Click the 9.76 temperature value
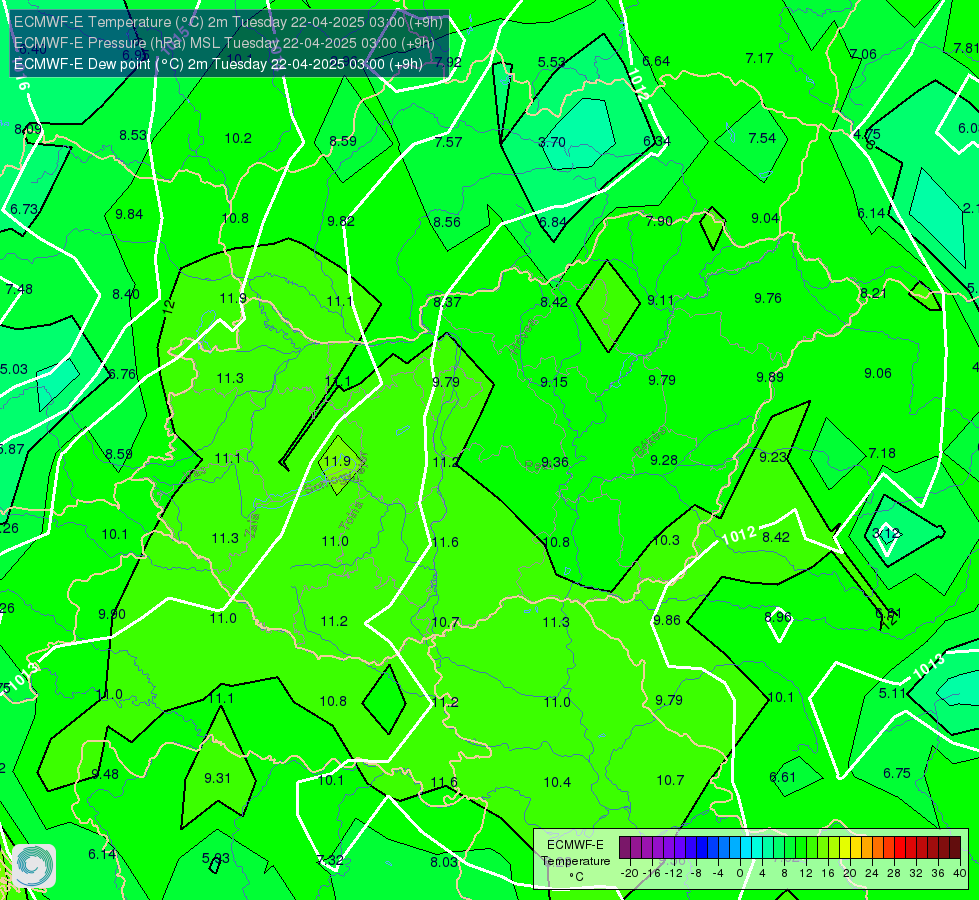Image resolution: width=979 pixels, height=900 pixels. click(x=768, y=298)
